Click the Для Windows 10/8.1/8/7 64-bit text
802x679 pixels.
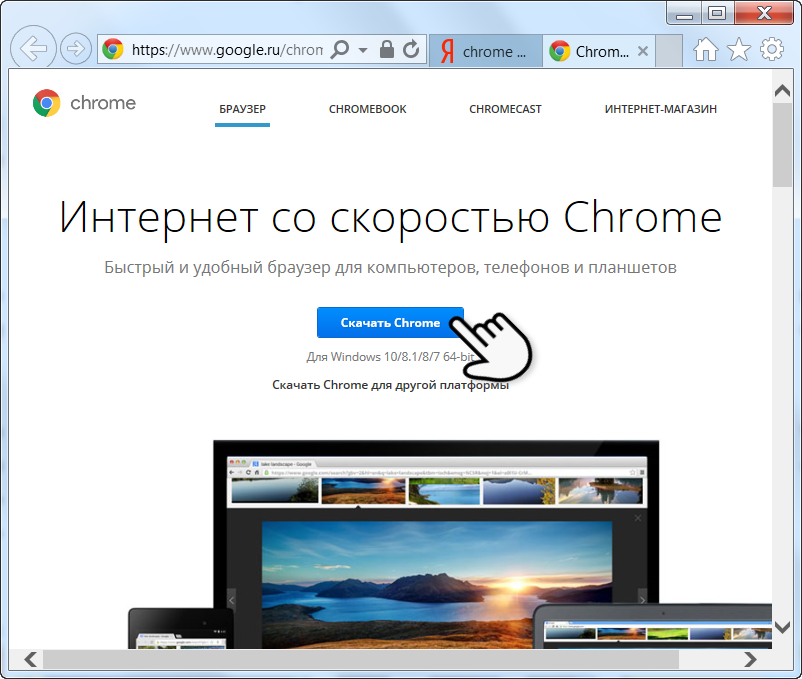[x=390, y=356]
